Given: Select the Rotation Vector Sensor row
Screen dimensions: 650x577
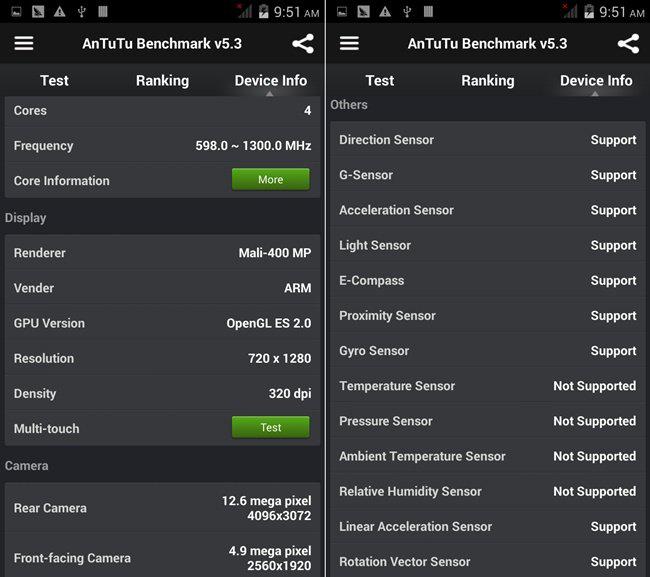Looking at the screenshot, I should click(x=488, y=562).
